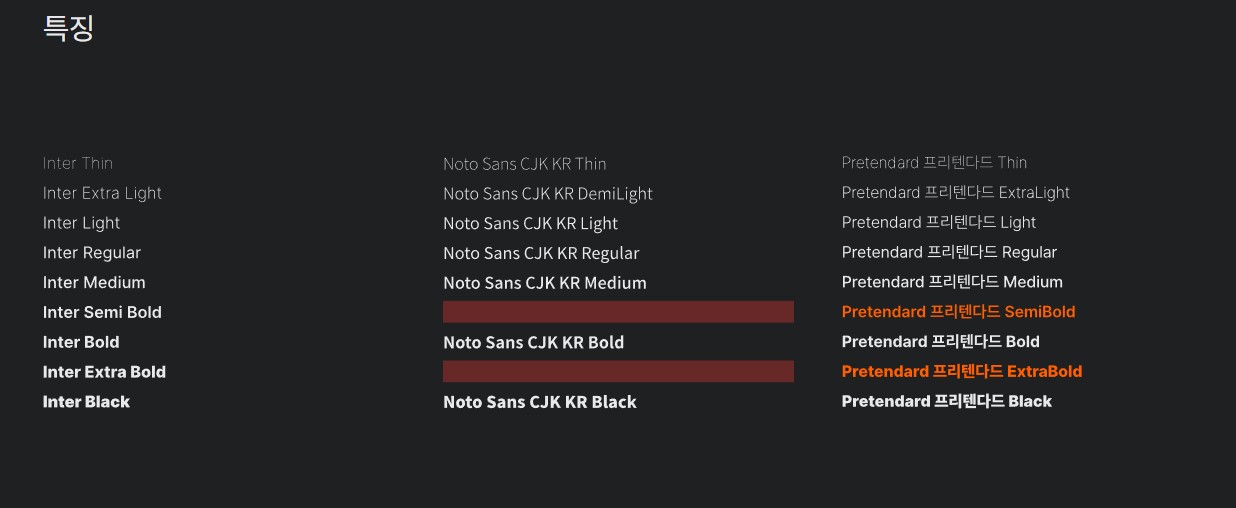Click the Noto Sans CJK KR Thin line
Image resolution: width=1236 pixels, height=508 pixels.
tap(525, 164)
